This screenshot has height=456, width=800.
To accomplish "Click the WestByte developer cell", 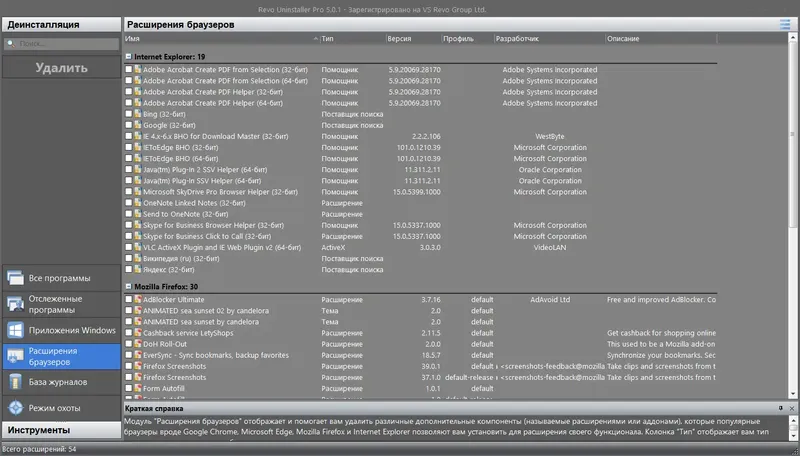I will point(549,136).
